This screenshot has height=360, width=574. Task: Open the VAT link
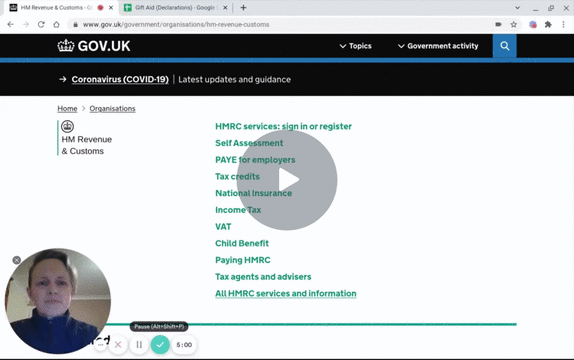pyautogui.click(x=223, y=227)
